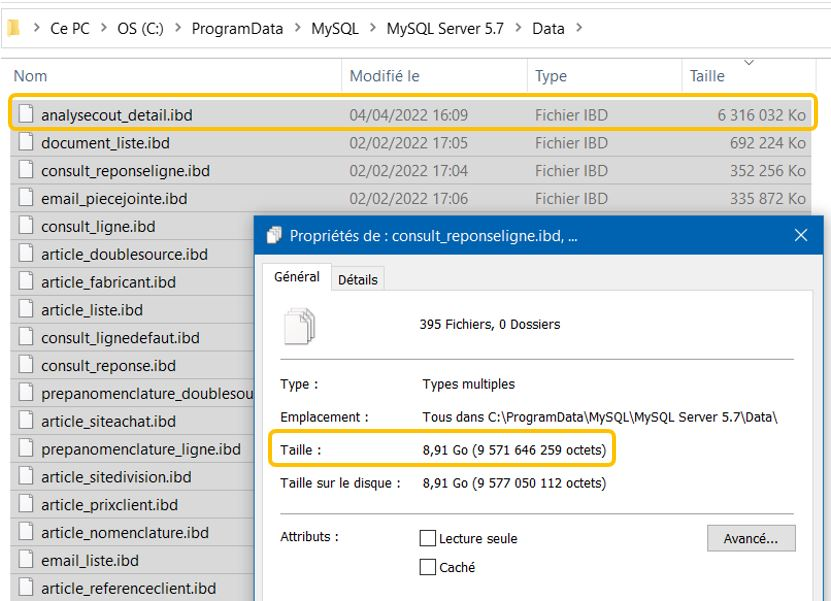Select the Général tab
831x601 pixels.
coord(297,277)
